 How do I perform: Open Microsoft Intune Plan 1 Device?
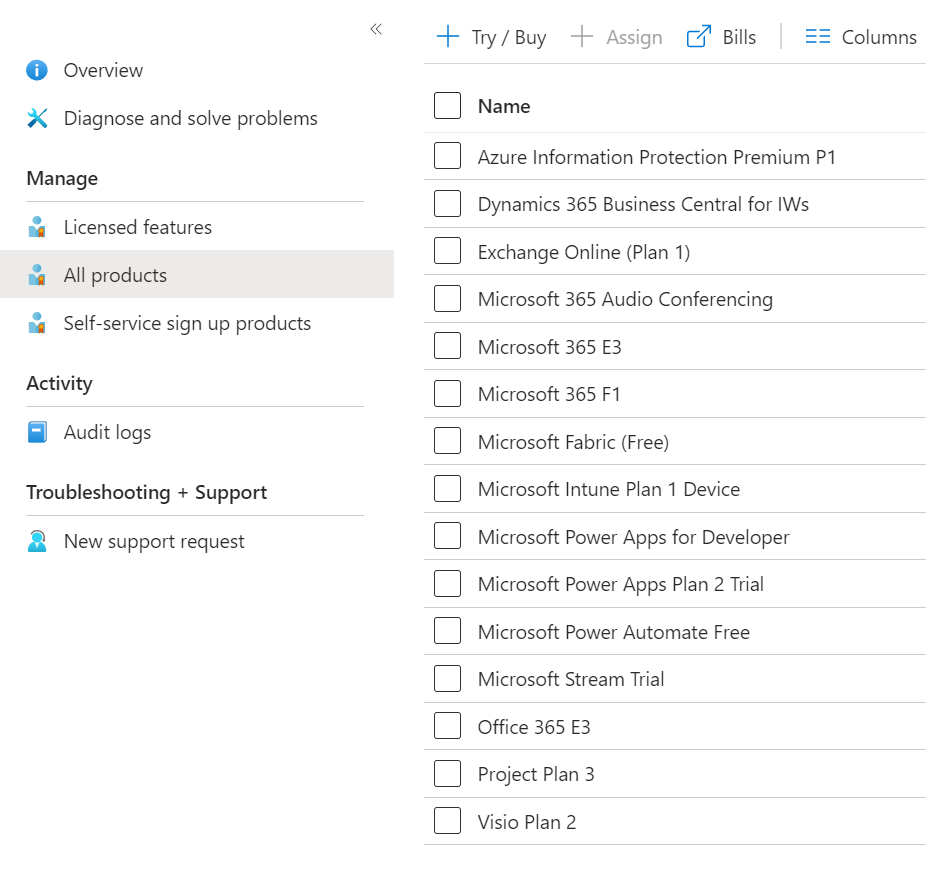(x=608, y=490)
